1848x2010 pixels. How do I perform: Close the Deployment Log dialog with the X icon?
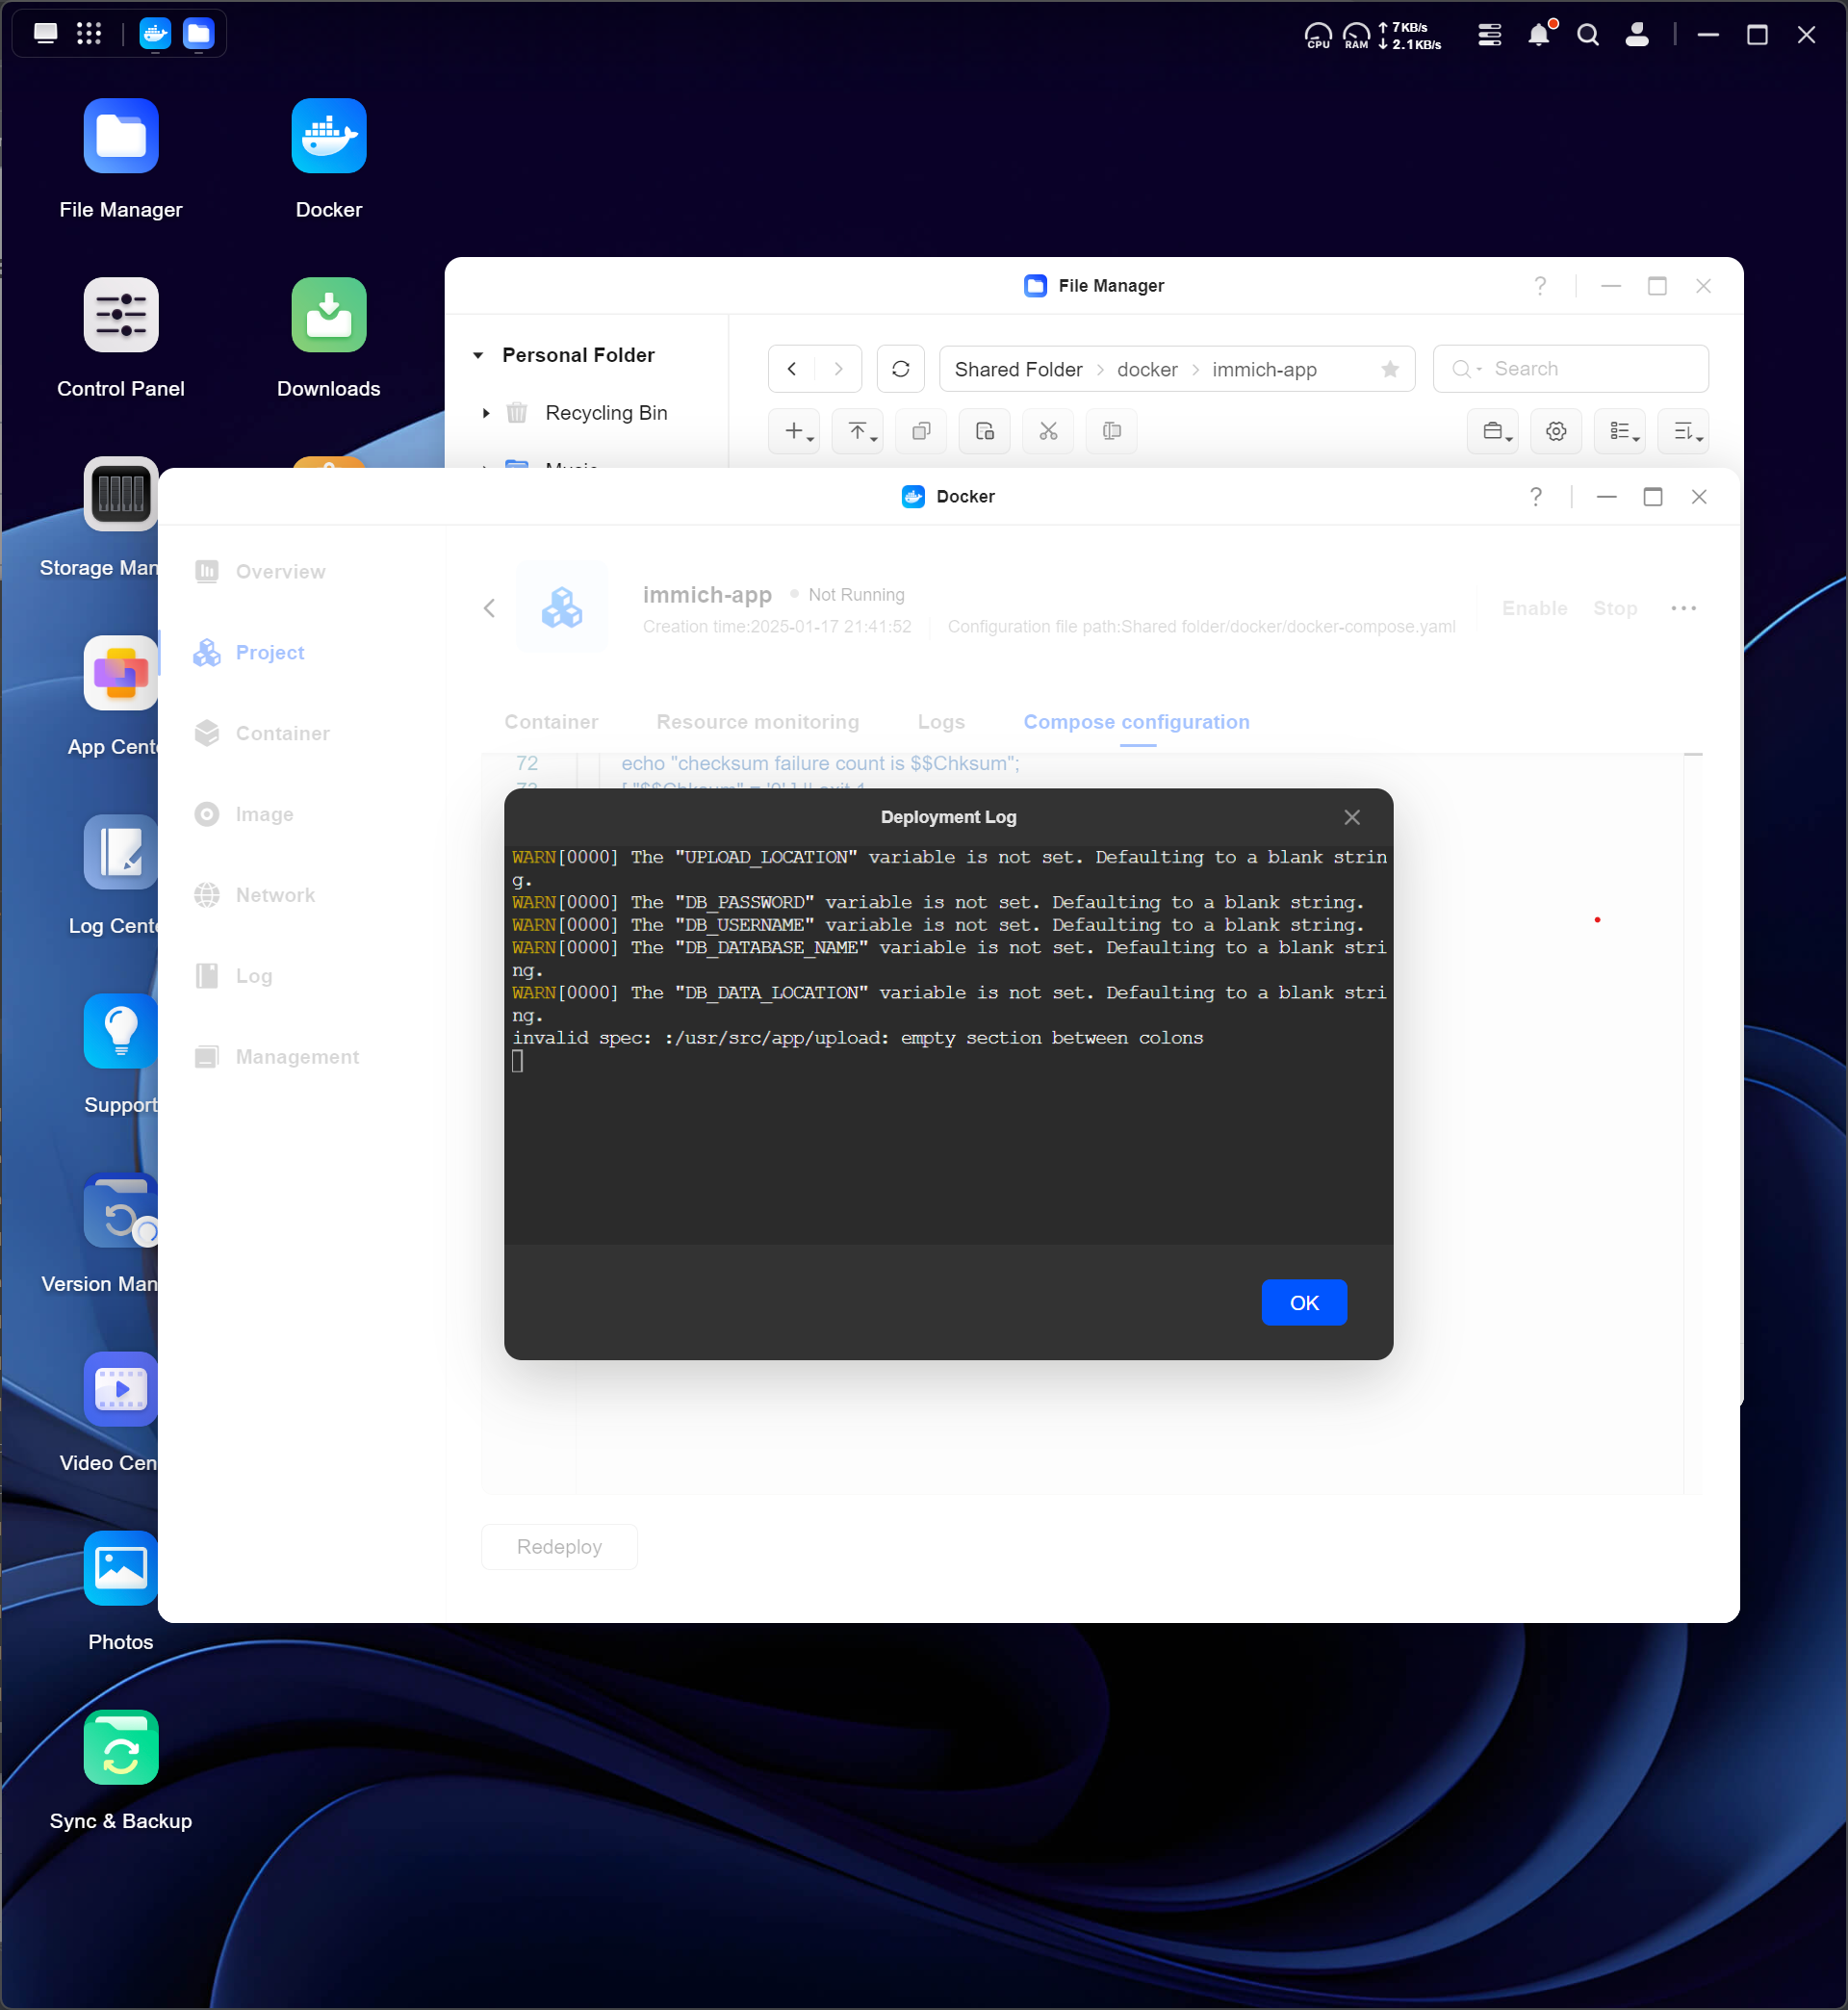point(1351,817)
